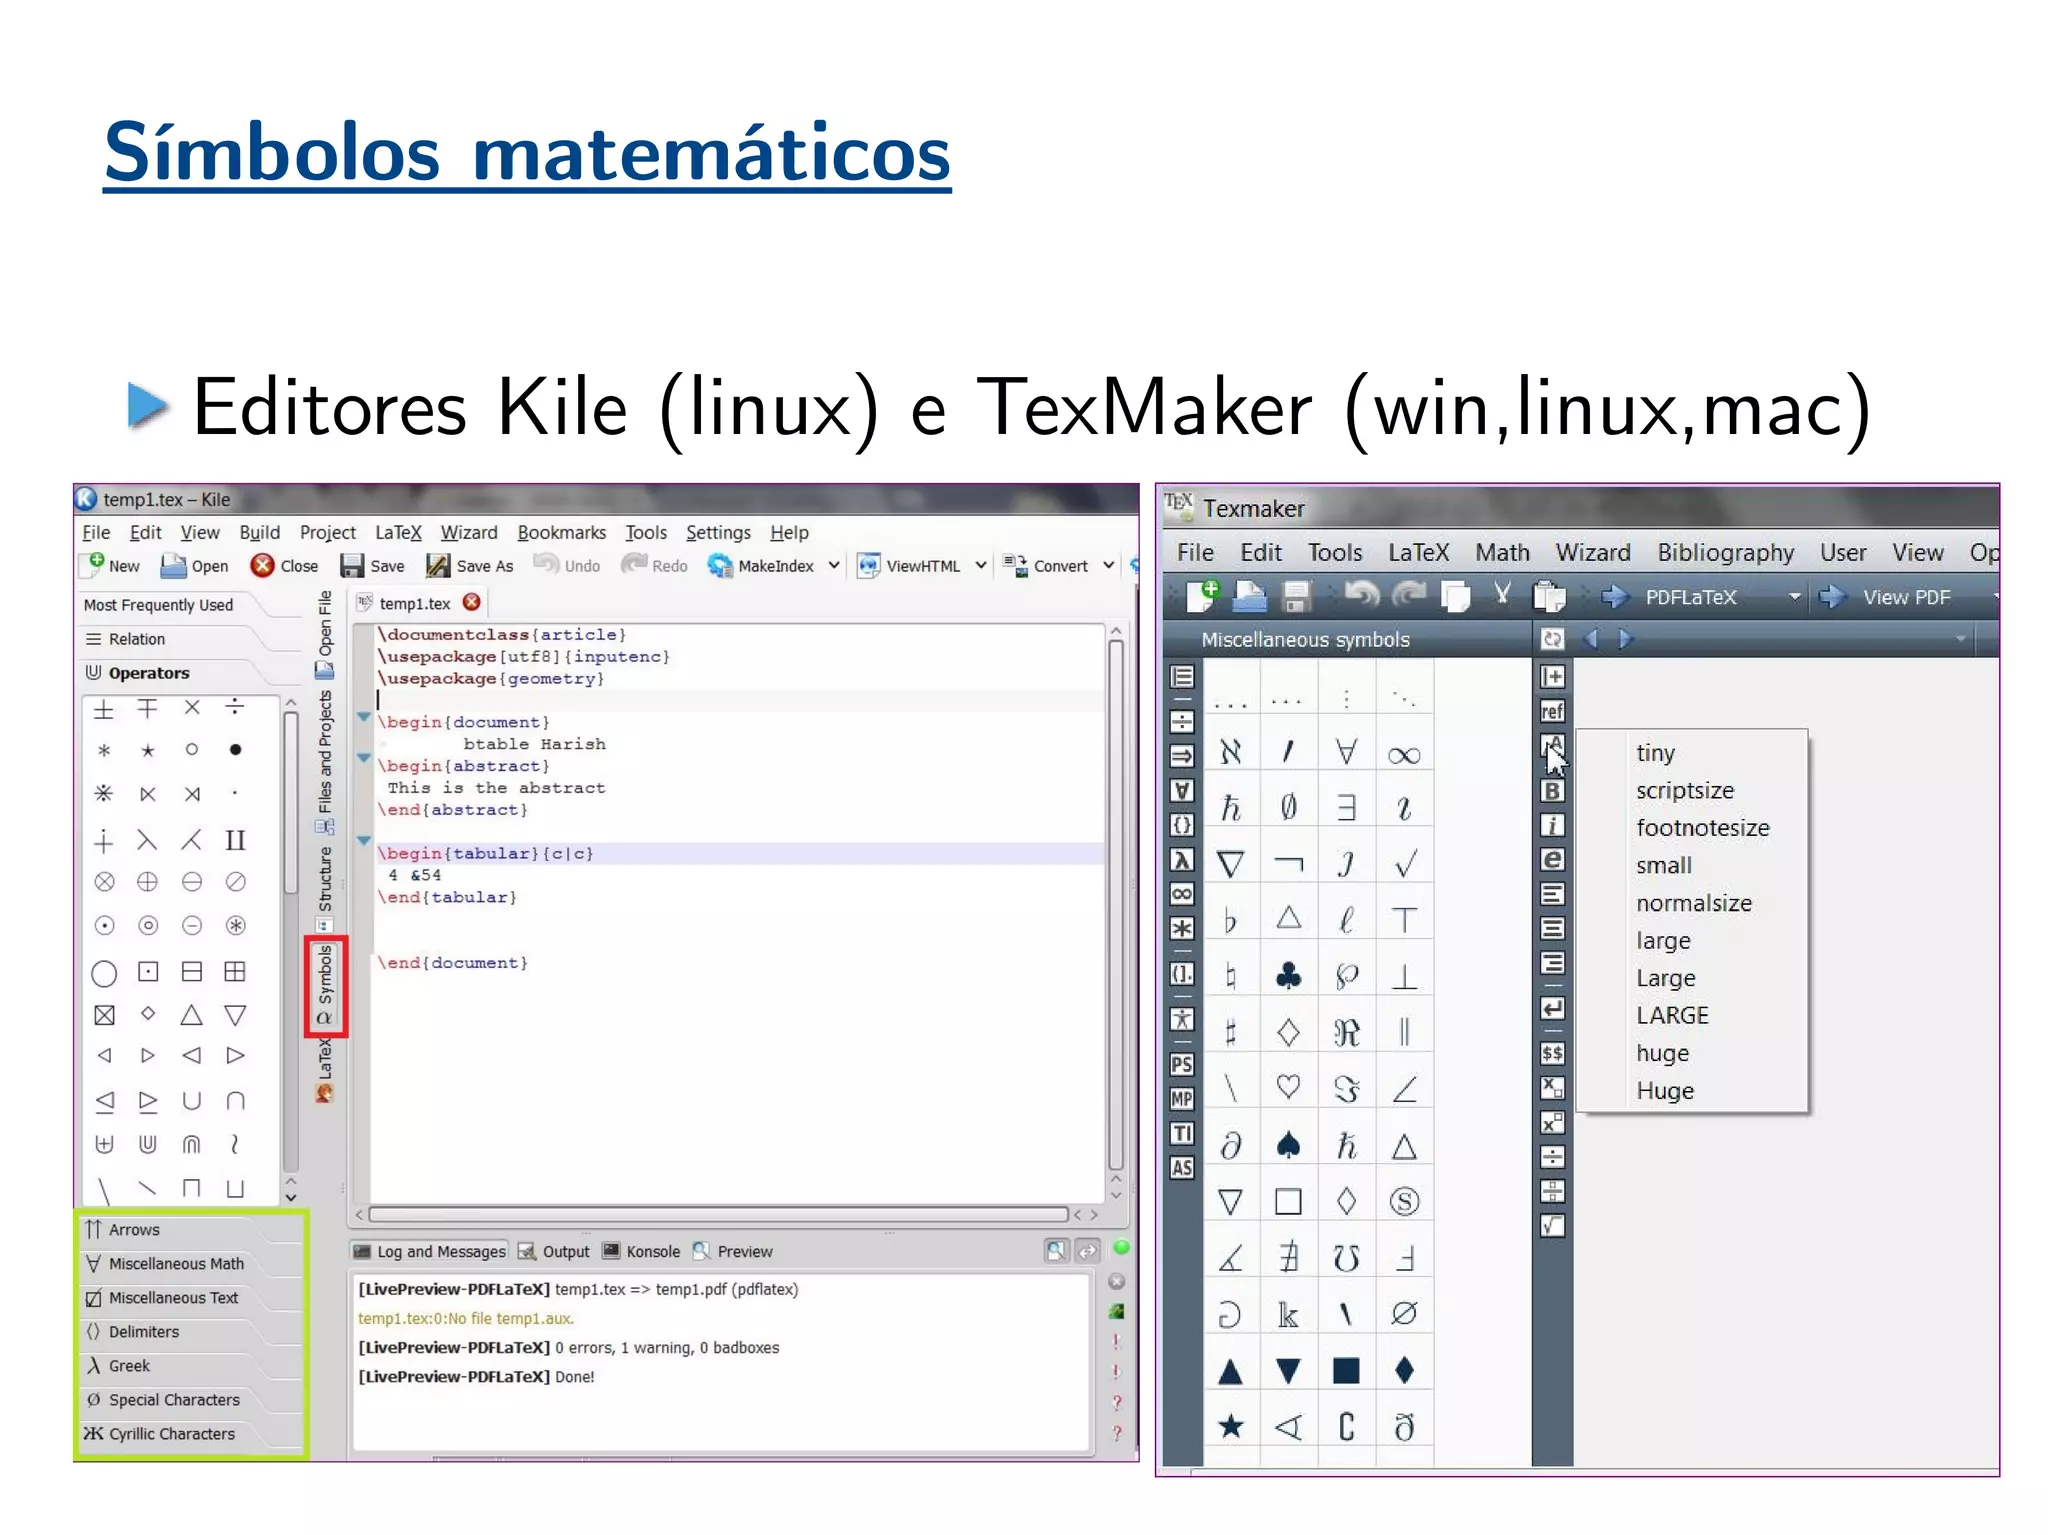Image resolution: width=2048 pixels, height=1535 pixels.
Task: Click Open in the Kile toolbar
Action: pos(195,566)
